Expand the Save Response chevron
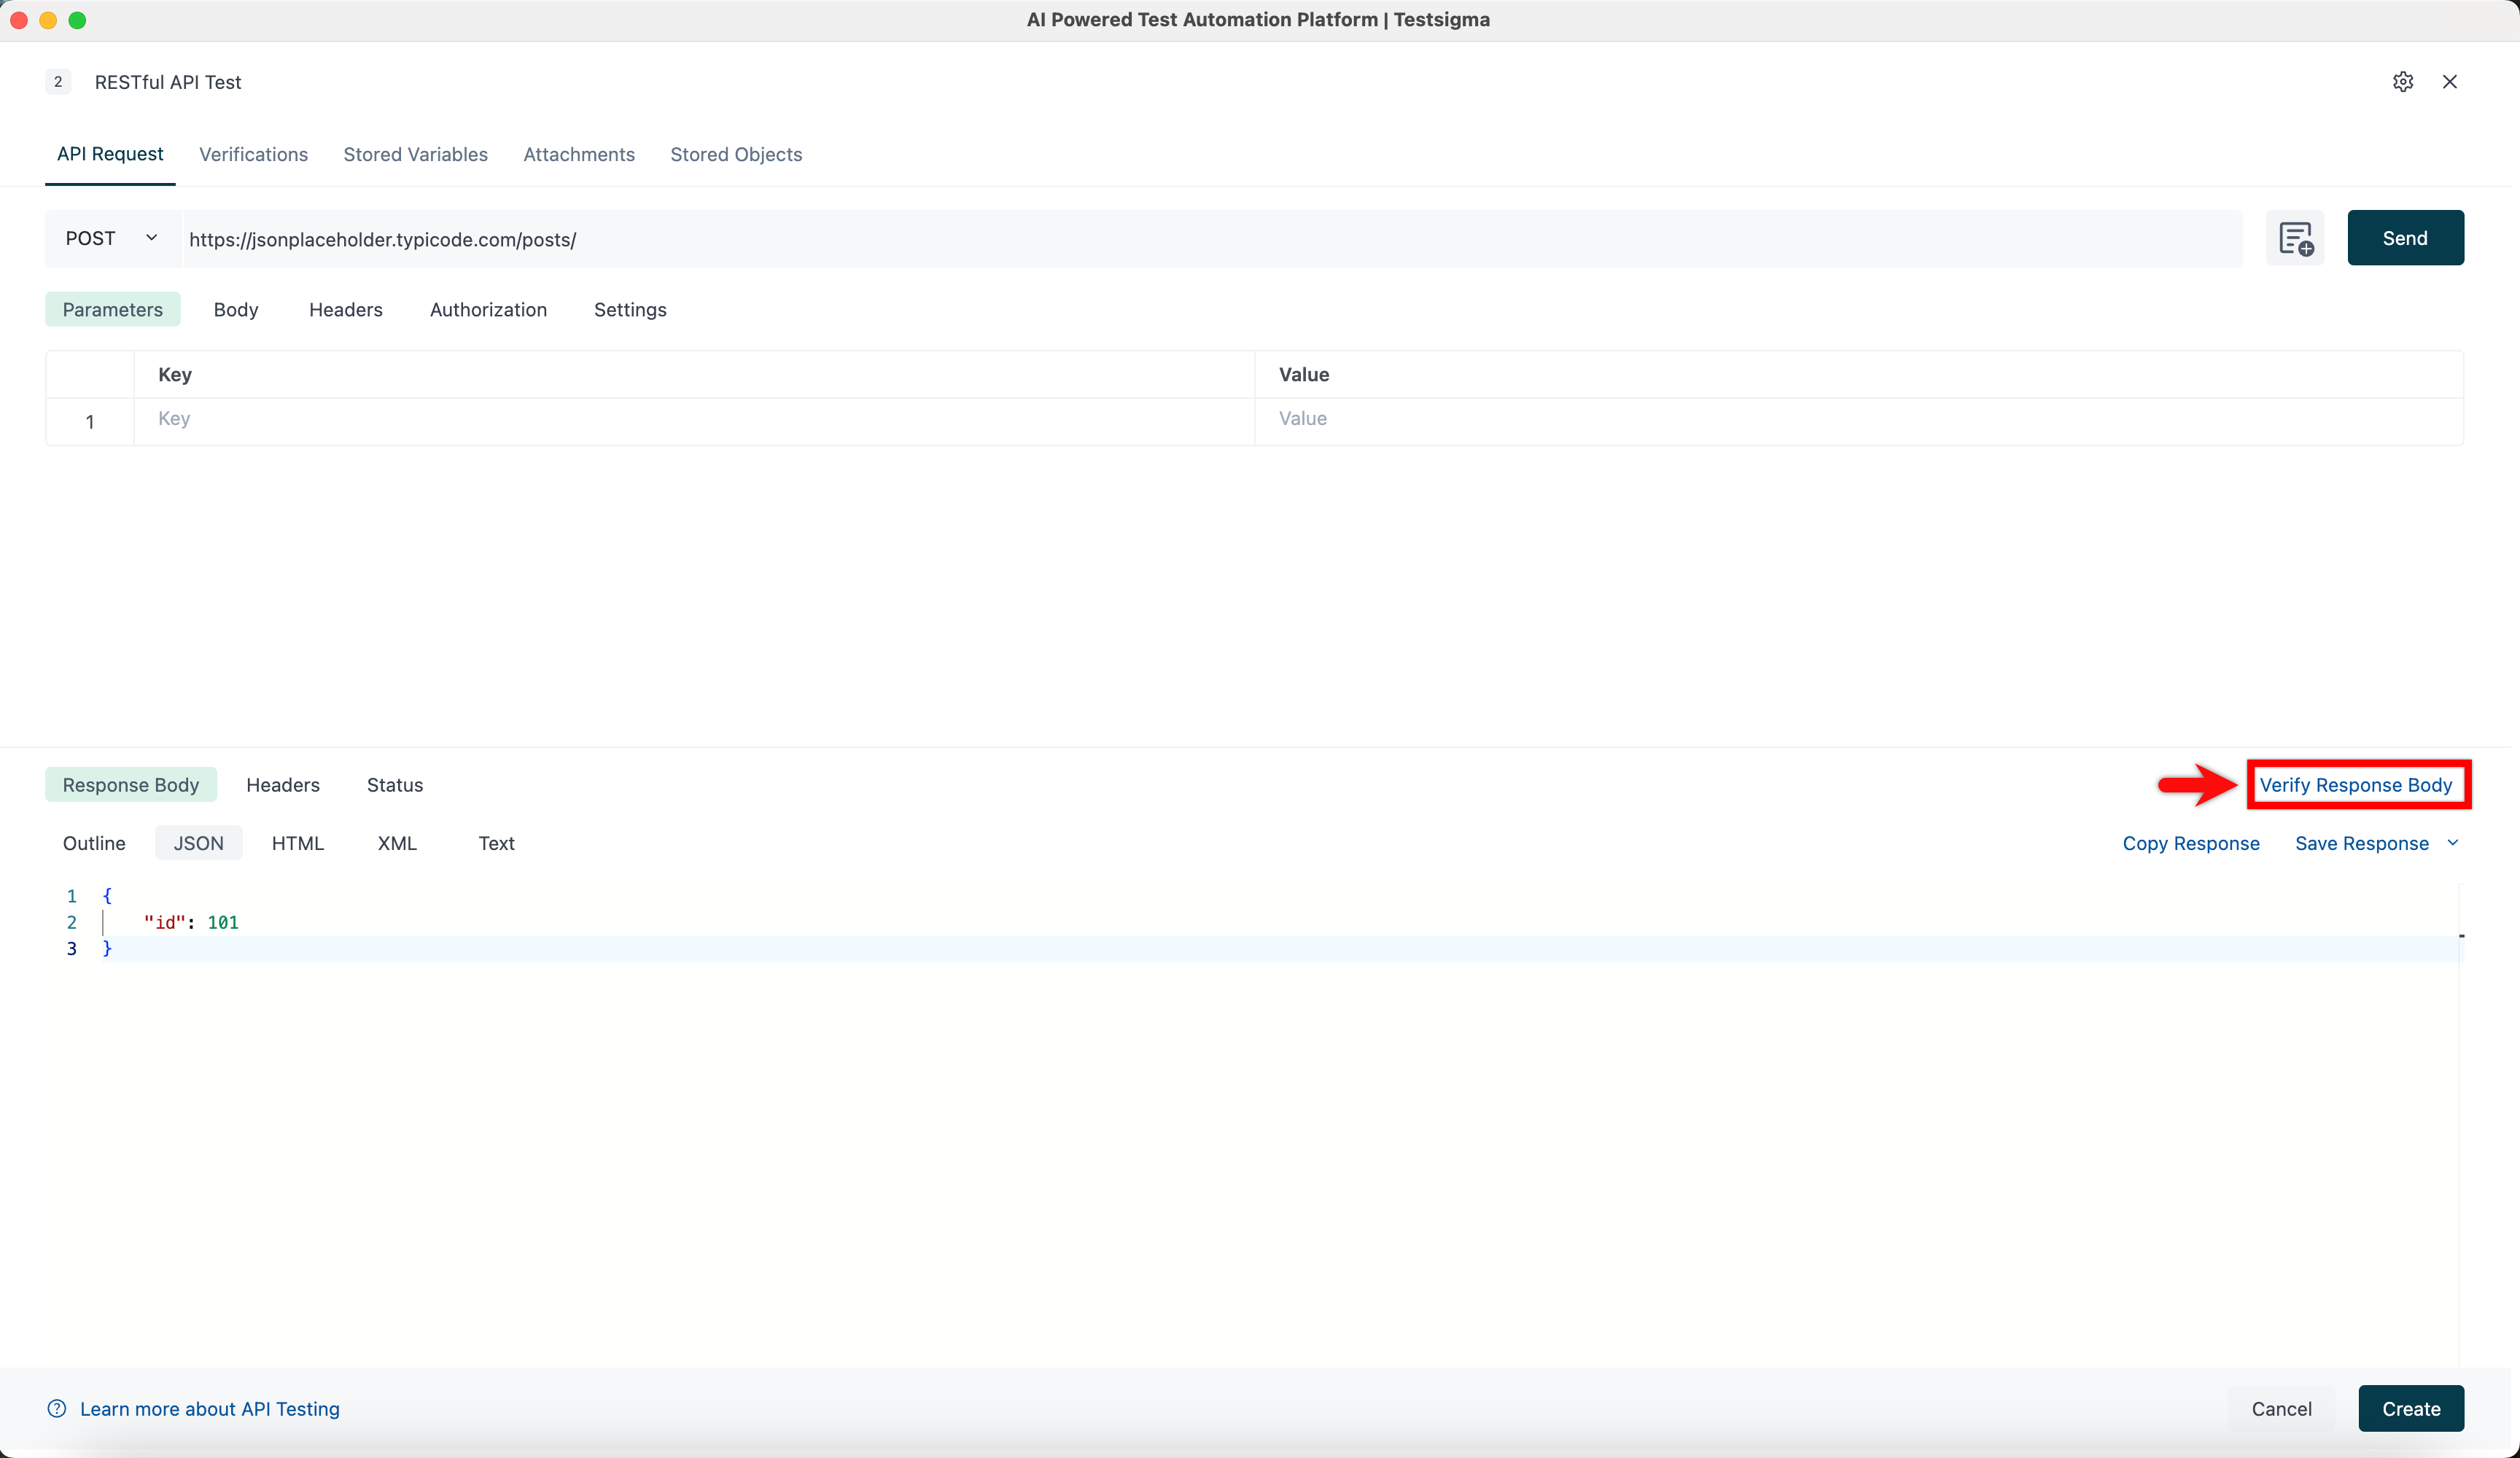 point(2452,843)
